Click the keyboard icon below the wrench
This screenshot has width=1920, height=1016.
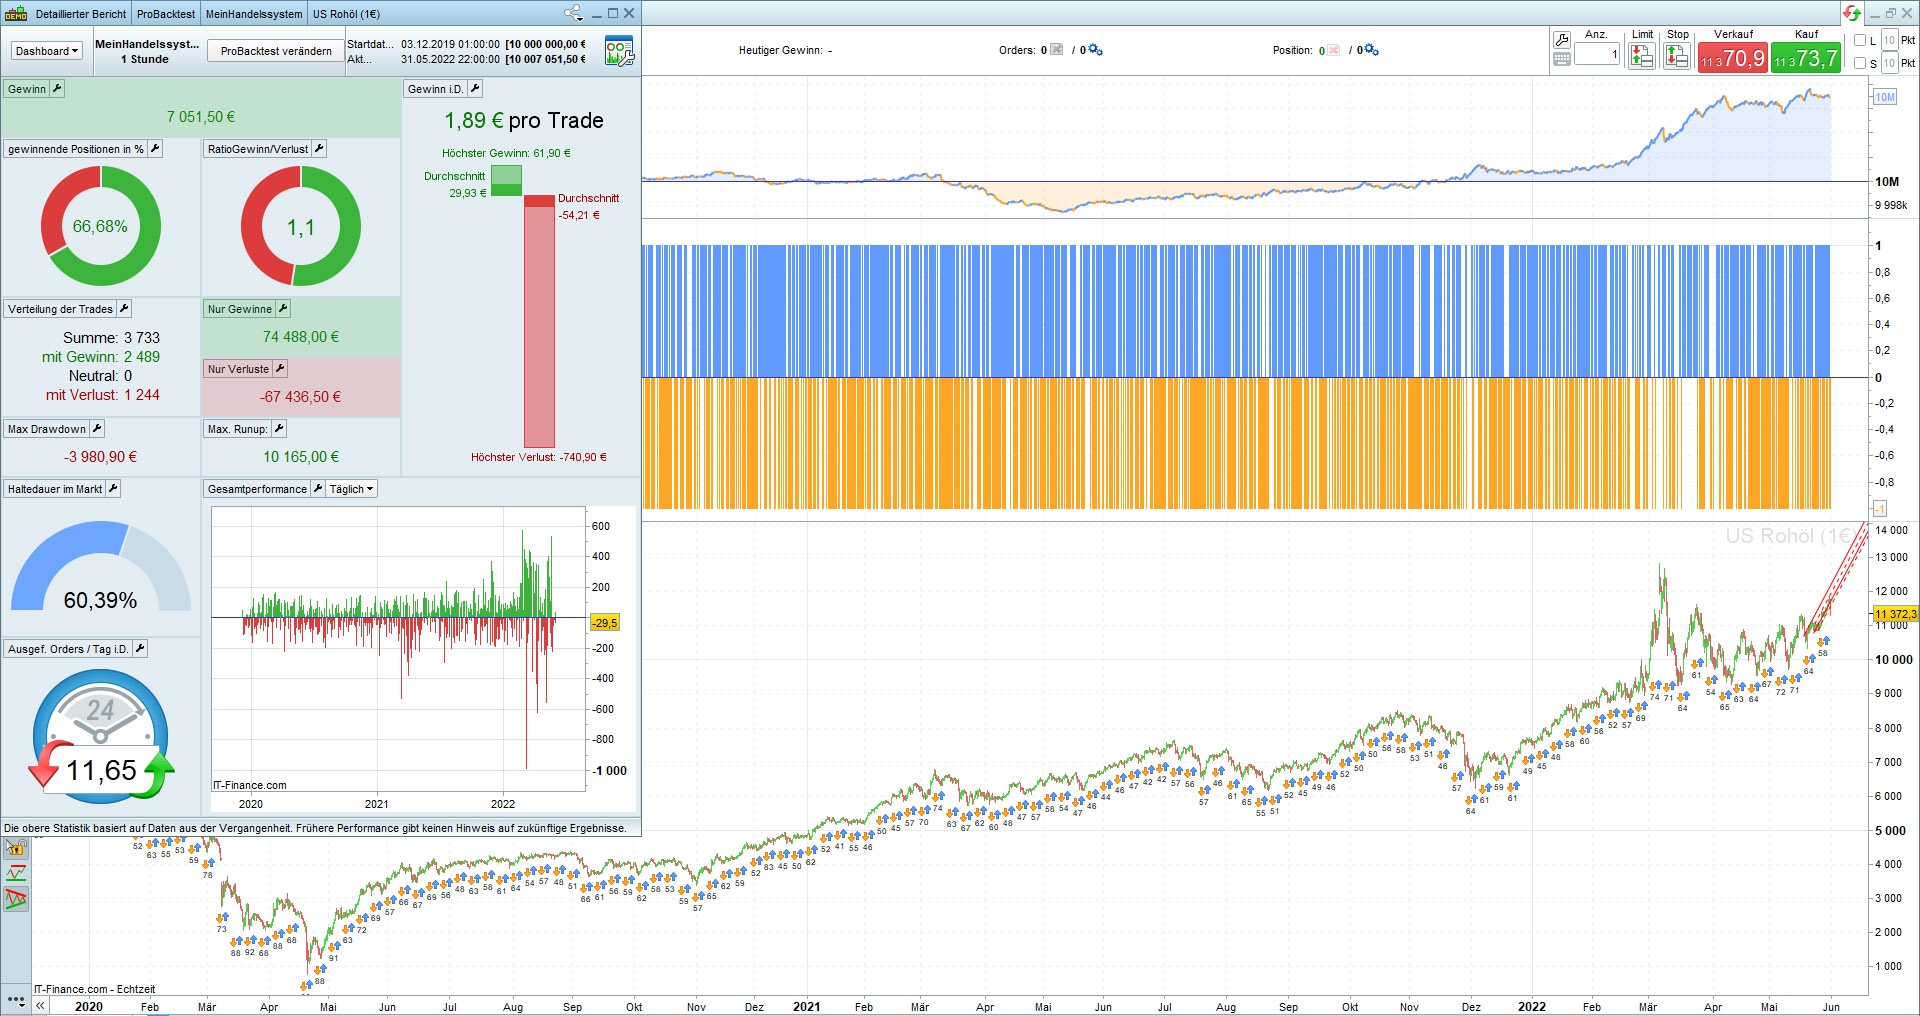[x=1561, y=60]
